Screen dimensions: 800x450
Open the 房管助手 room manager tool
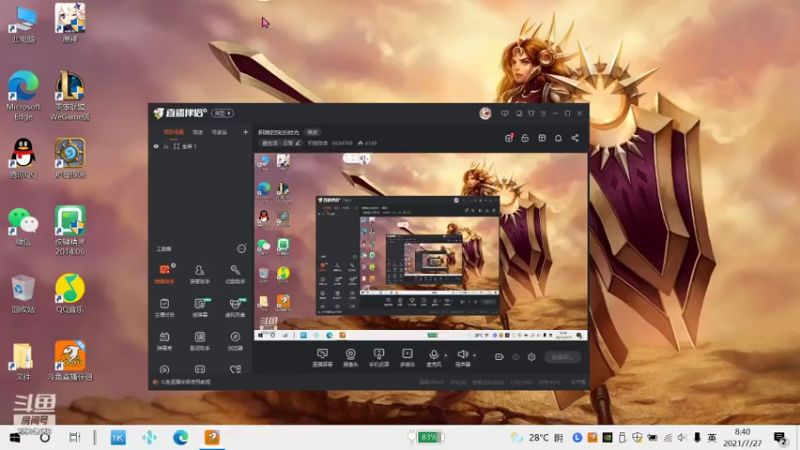[199, 273]
